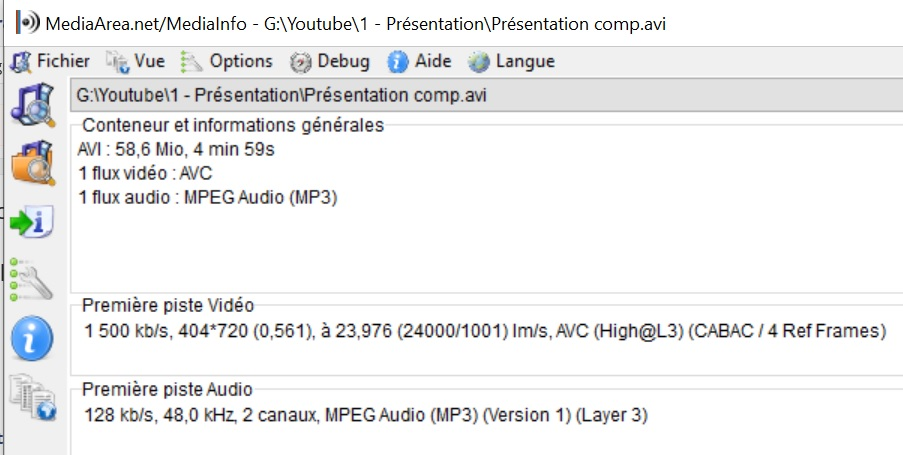Click the blue About info icon
This screenshot has width=903, height=455.
pyautogui.click(x=32, y=338)
